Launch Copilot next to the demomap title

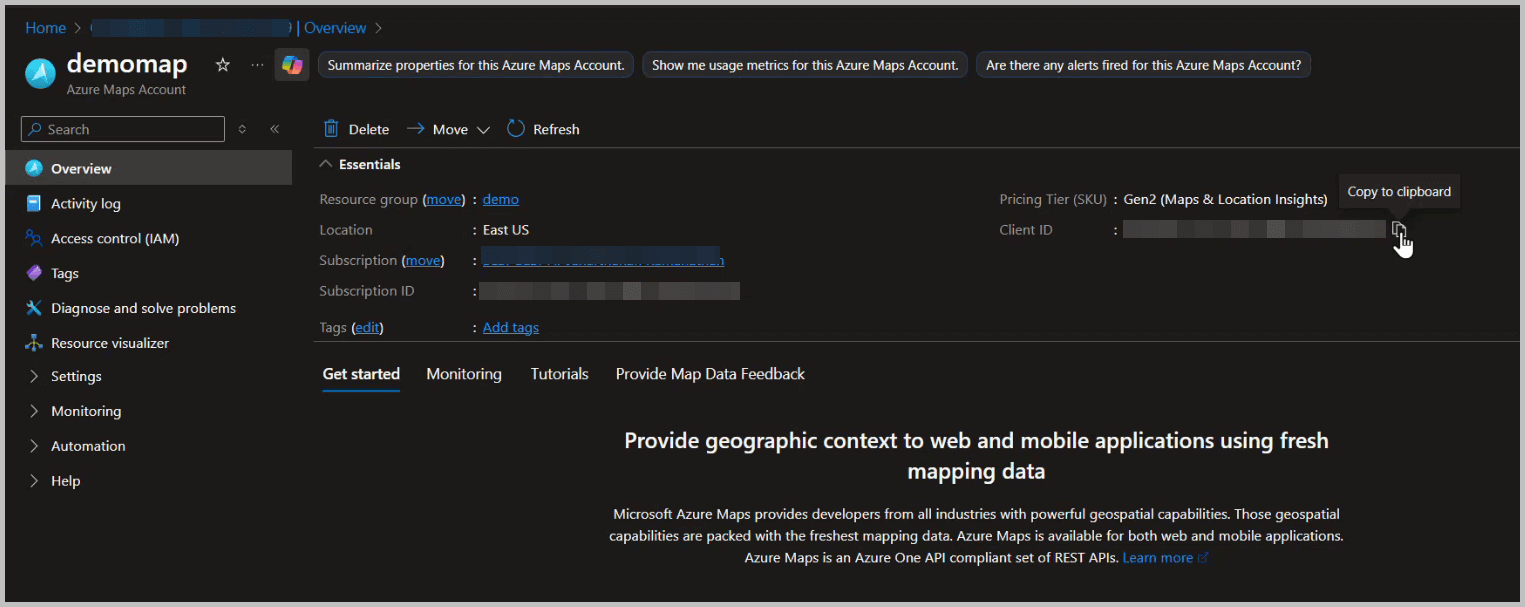point(291,64)
